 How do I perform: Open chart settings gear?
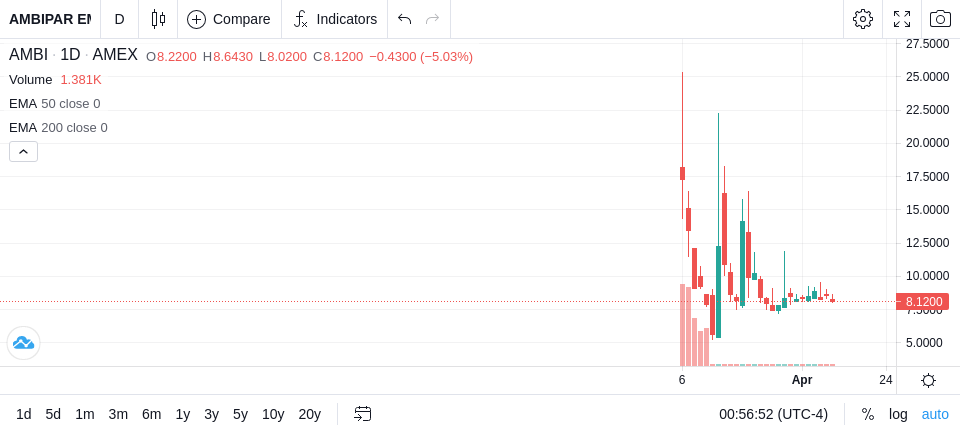tap(862, 19)
